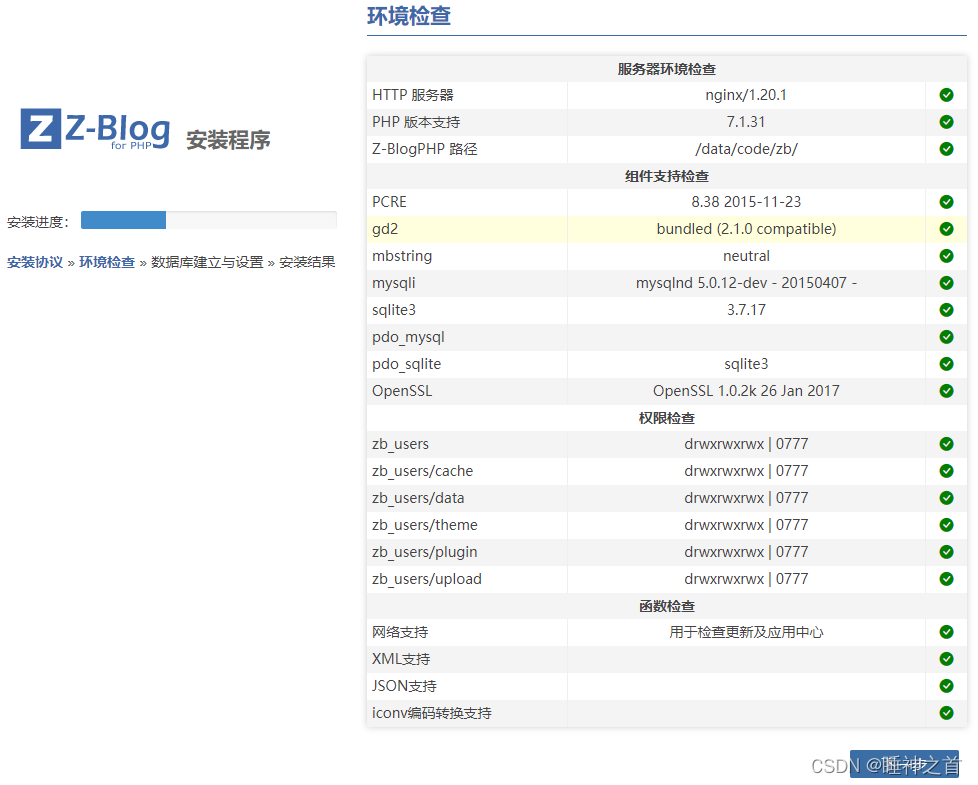
Task: Click the green check in the mysqli row
Action: (946, 283)
